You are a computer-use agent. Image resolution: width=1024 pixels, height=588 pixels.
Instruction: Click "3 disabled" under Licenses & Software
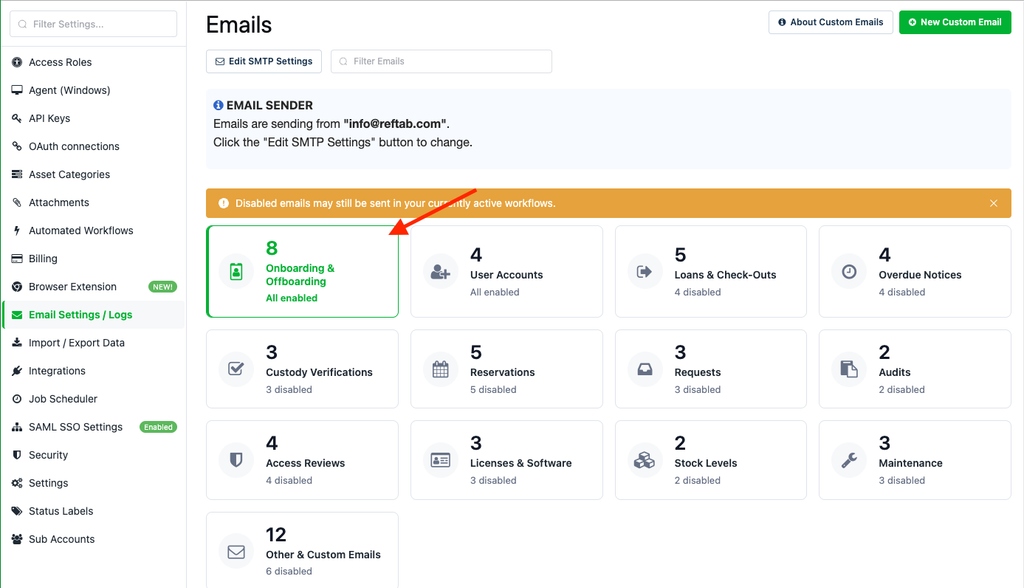(x=493, y=481)
